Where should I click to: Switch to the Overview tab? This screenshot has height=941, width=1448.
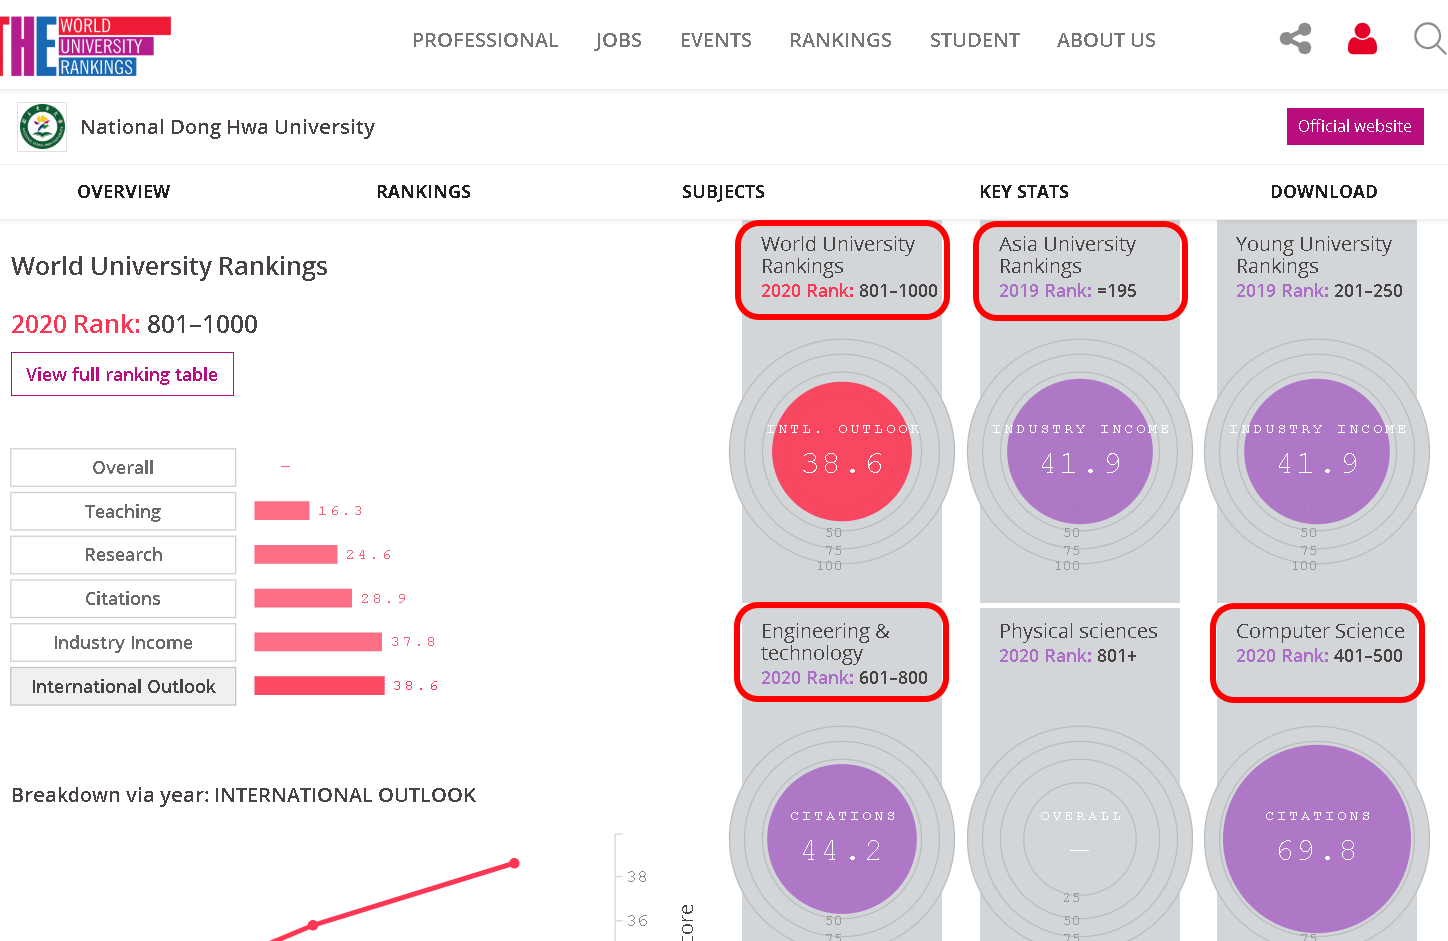pyautogui.click(x=124, y=191)
